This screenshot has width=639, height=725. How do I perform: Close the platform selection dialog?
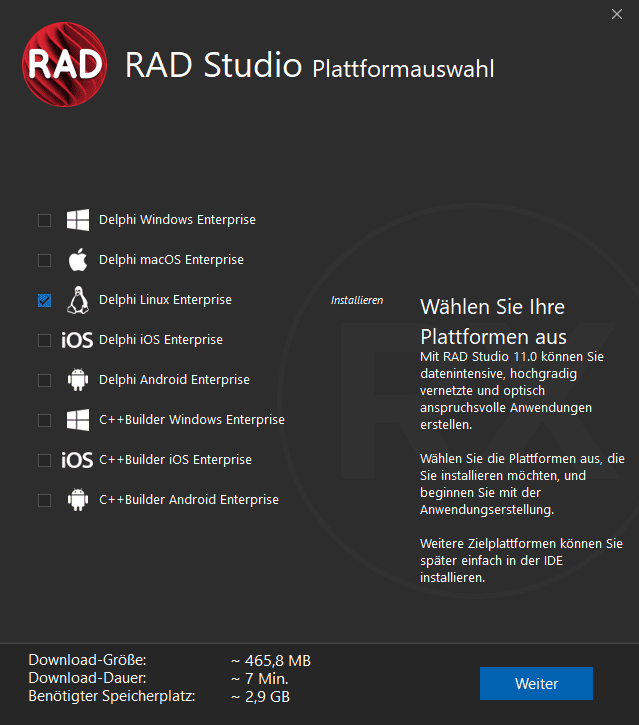click(x=617, y=14)
